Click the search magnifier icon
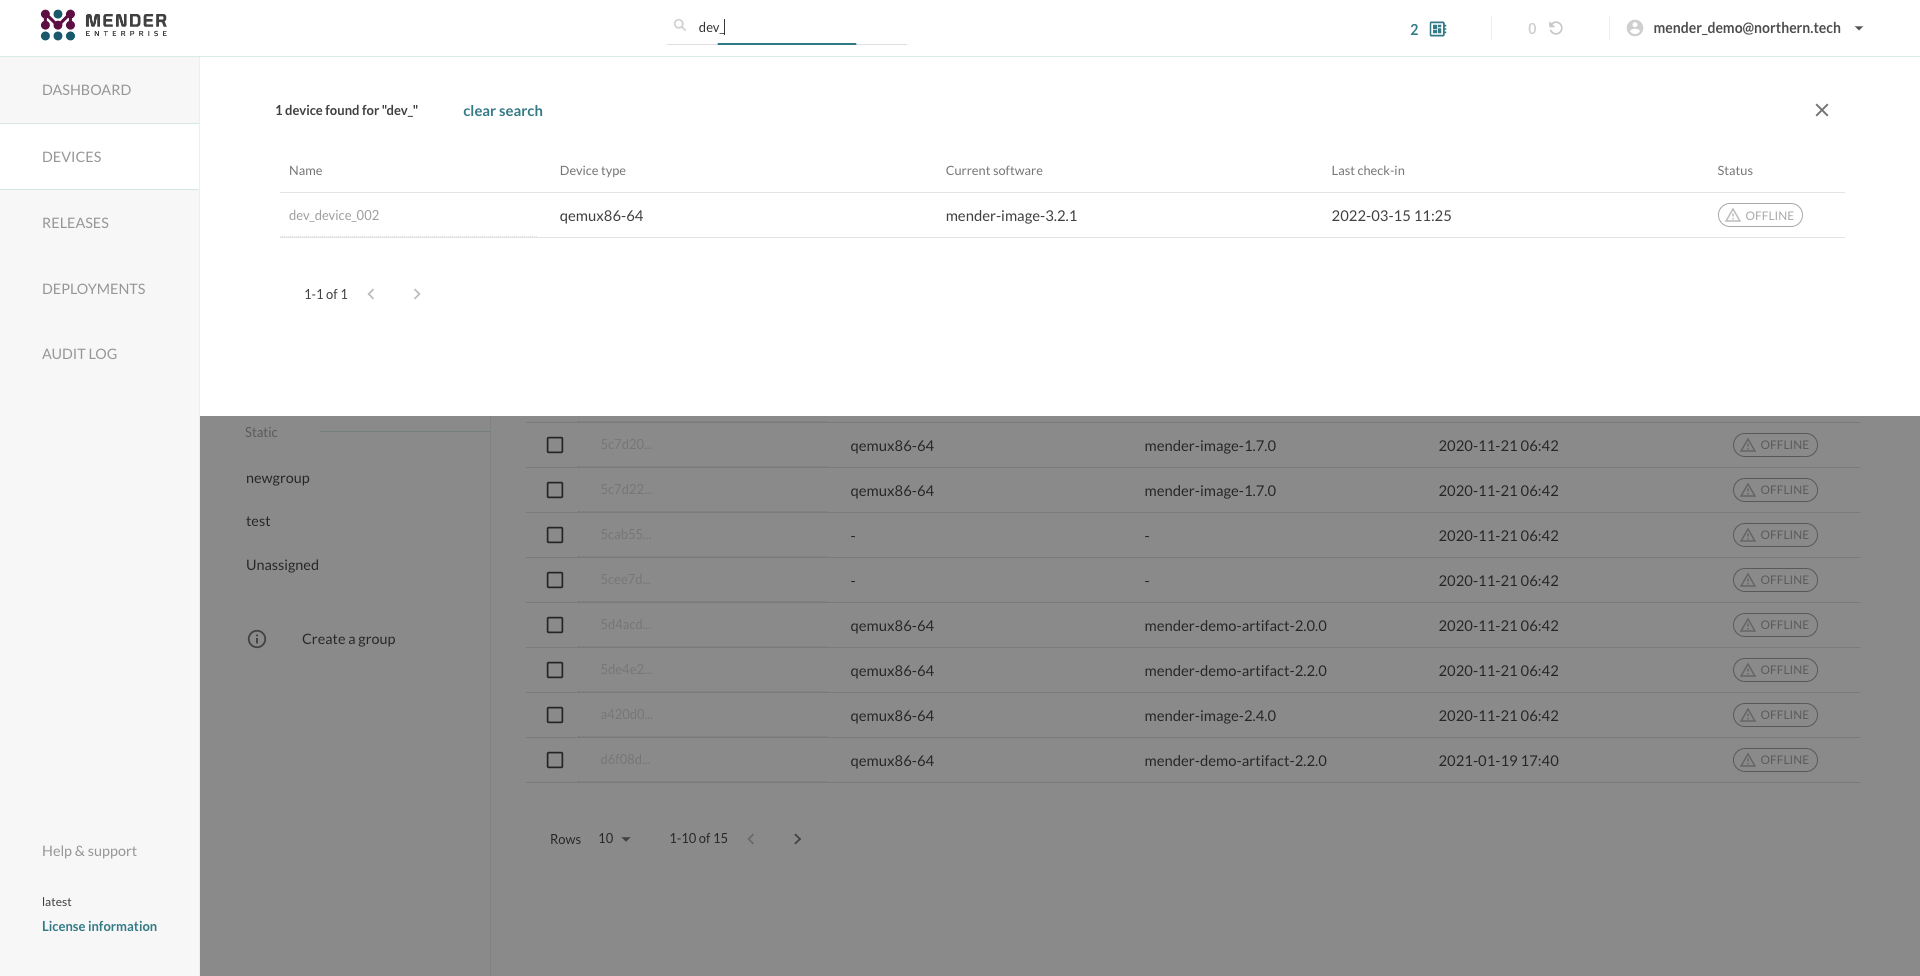This screenshot has width=1920, height=976. pos(679,26)
